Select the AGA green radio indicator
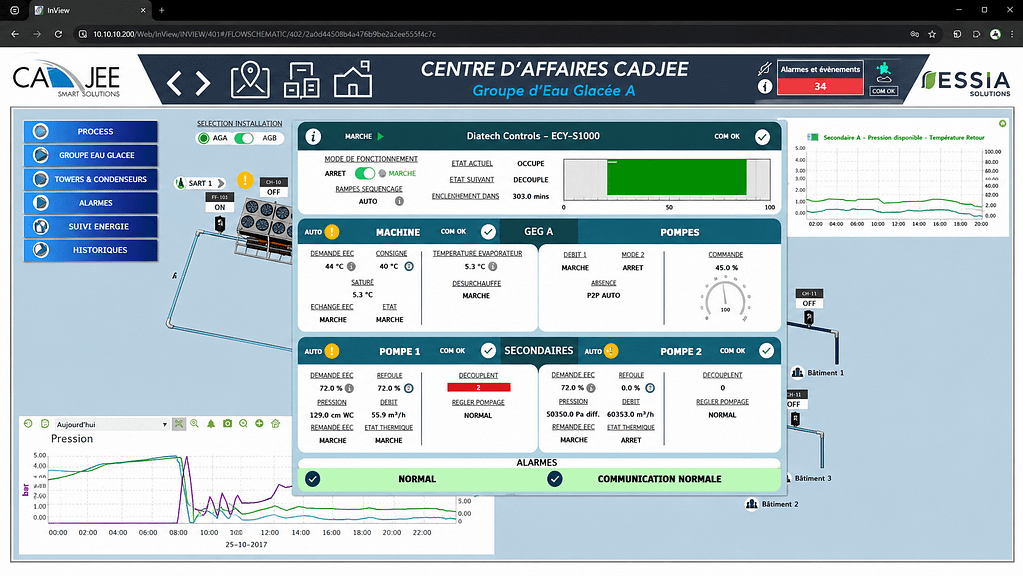 204,138
